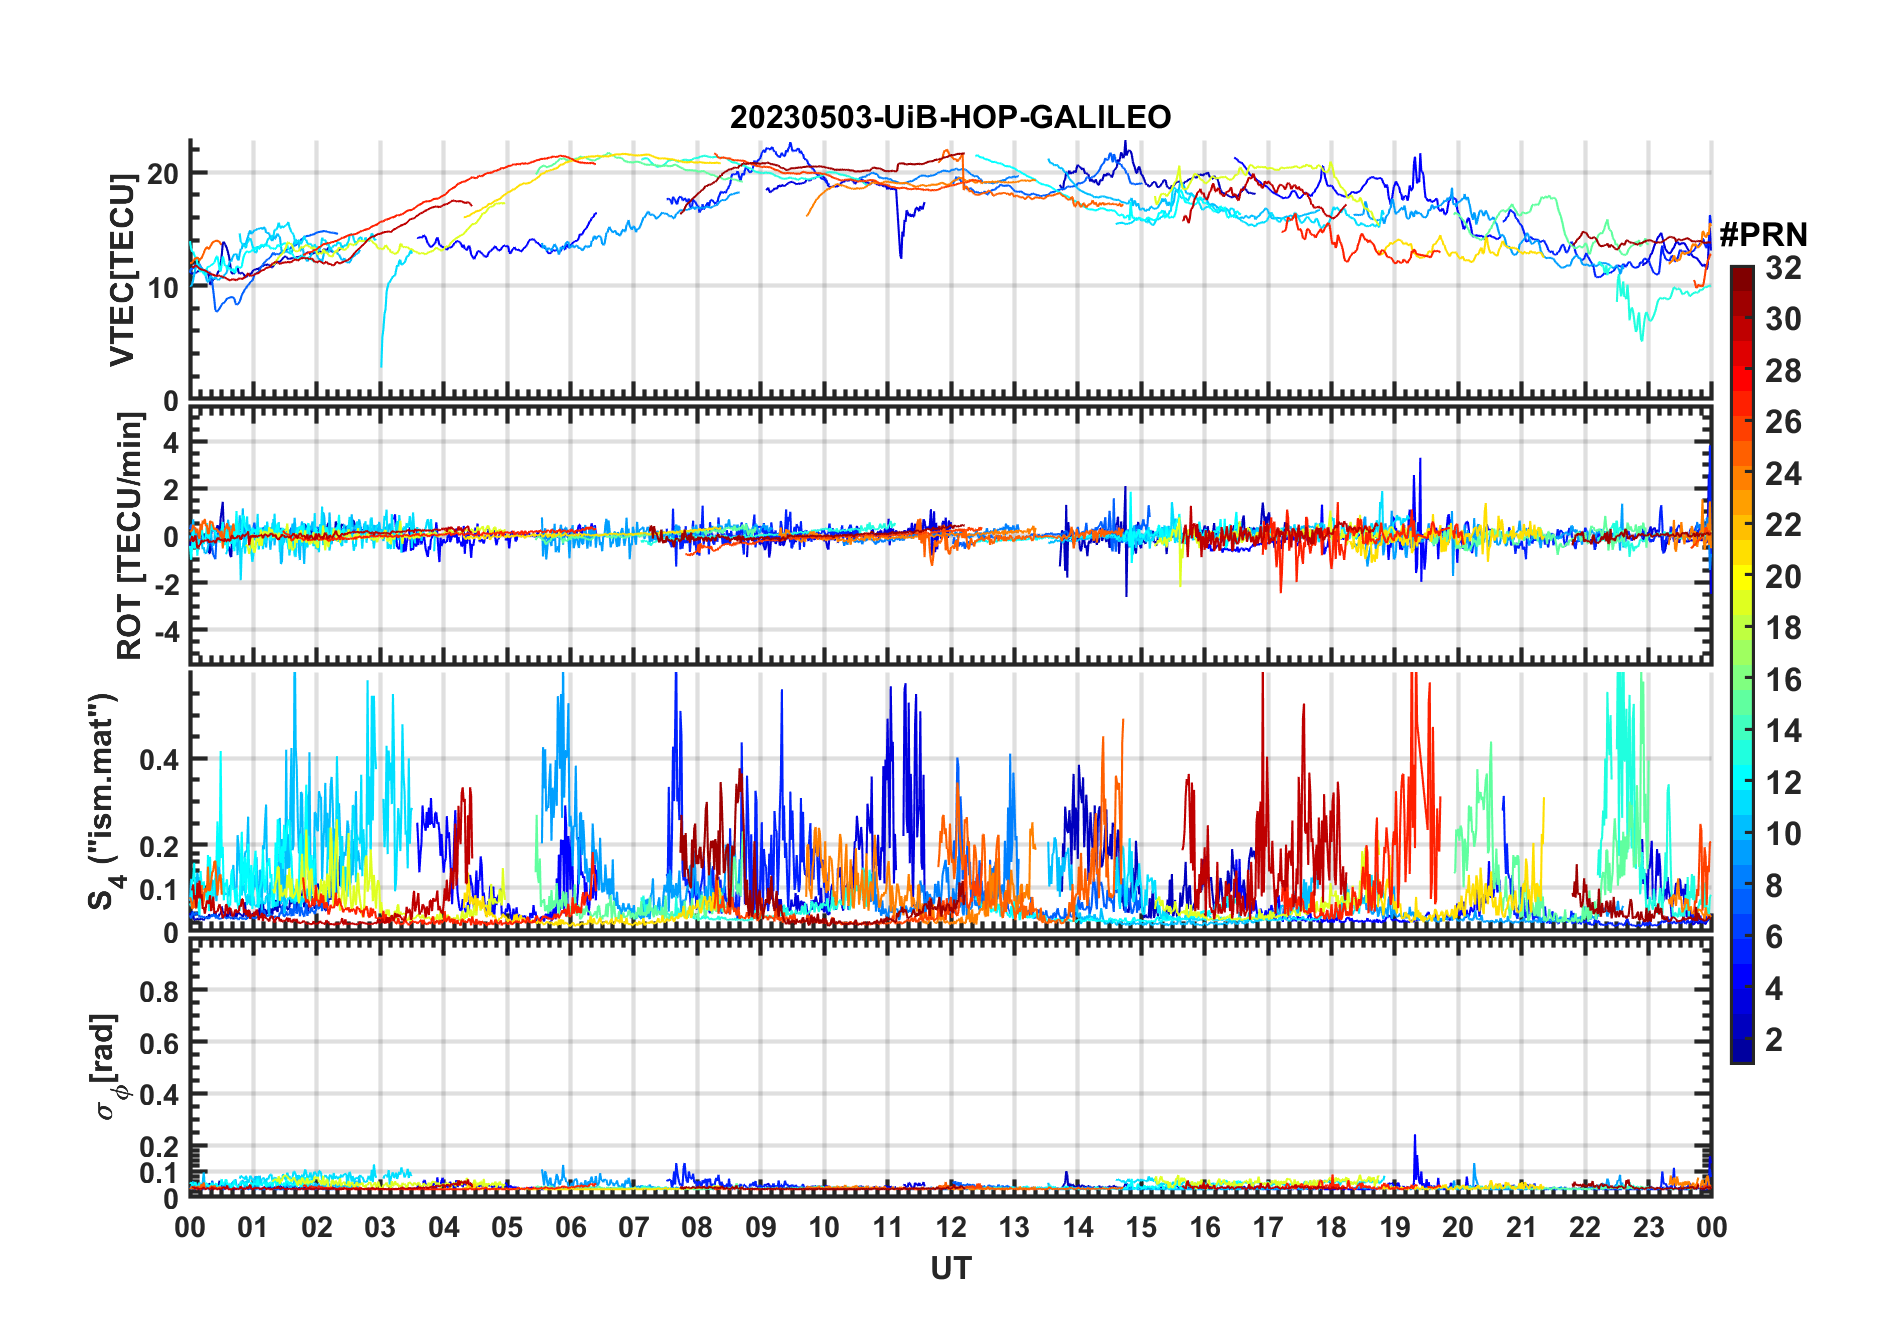The height and width of the screenshot is (1330, 1902).
Task: Click the colorbar at PRN 16 green
Action: (x=1741, y=680)
